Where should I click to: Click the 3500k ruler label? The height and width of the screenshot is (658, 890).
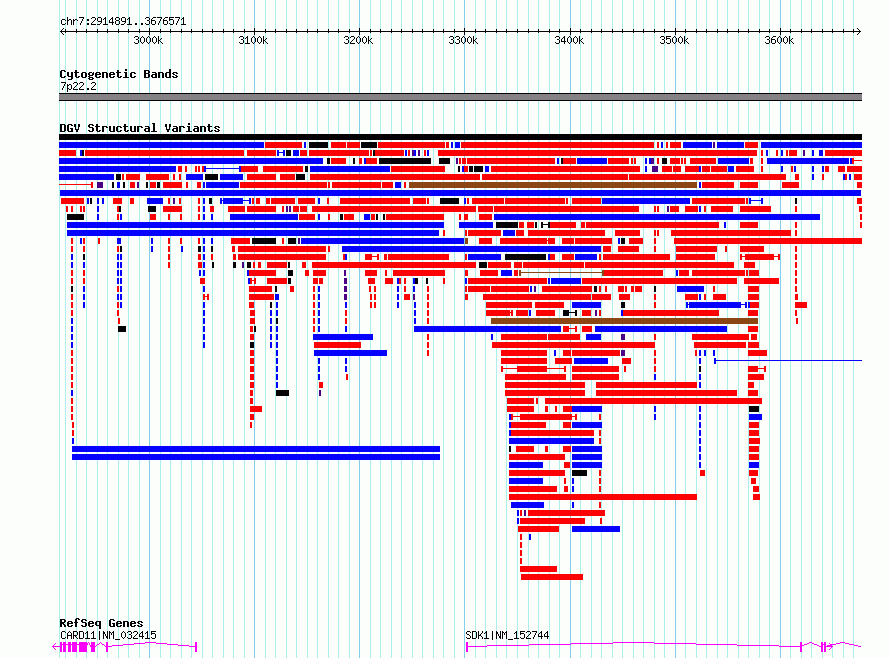pyautogui.click(x=674, y=40)
